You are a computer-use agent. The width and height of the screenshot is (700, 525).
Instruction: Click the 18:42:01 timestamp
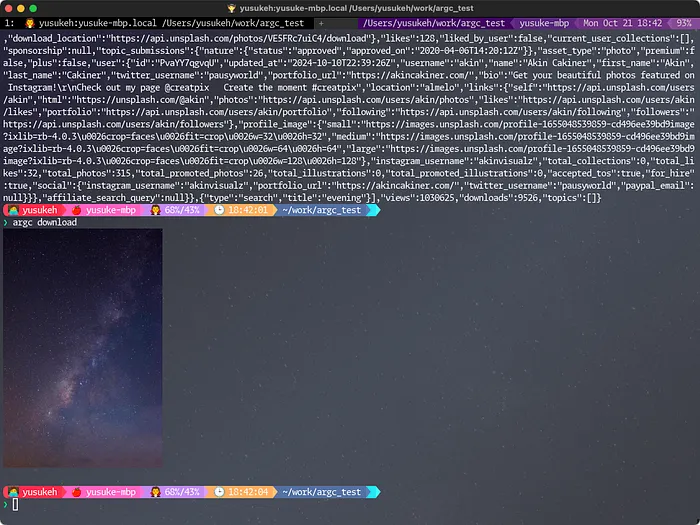point(248,210)
